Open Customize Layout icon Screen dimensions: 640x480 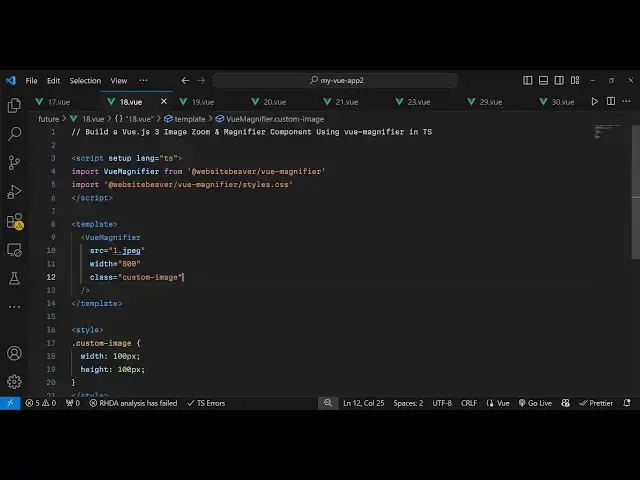coord(575,80)
